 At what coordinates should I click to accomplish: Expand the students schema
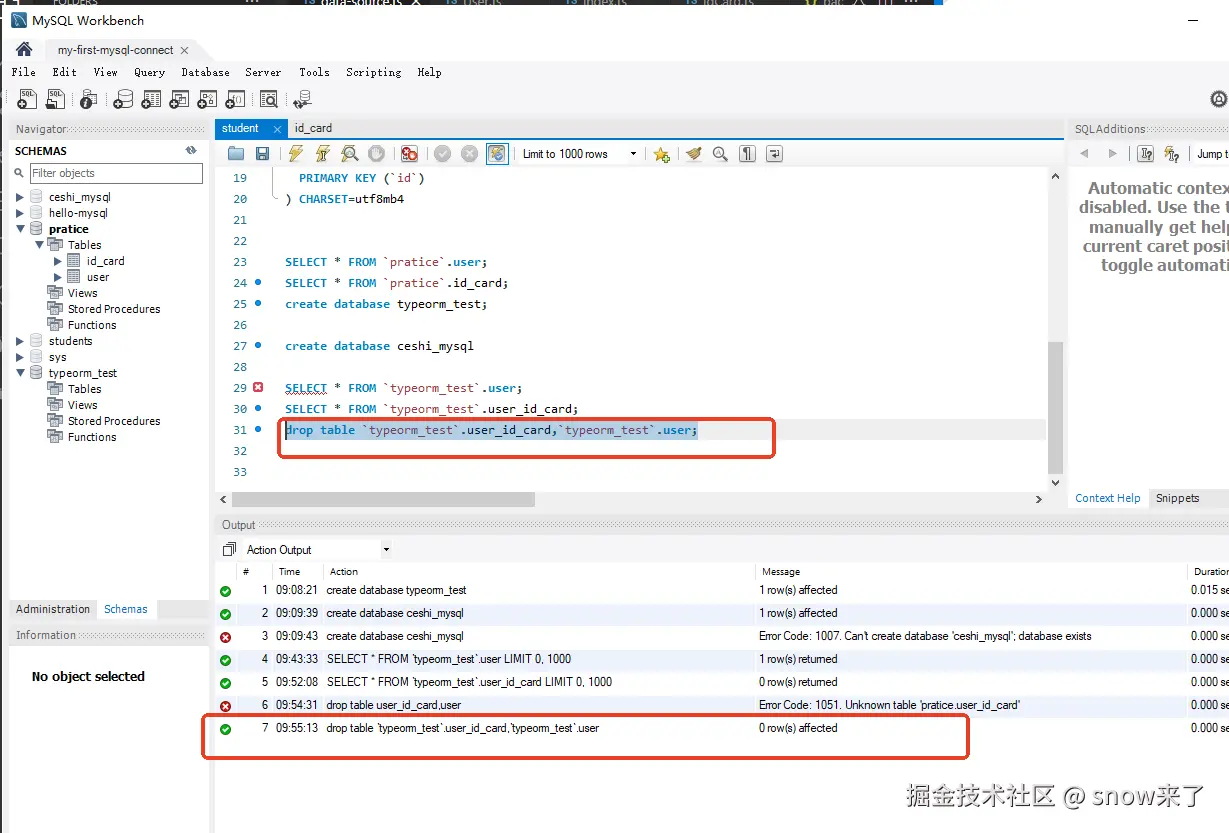pos(20,341)
